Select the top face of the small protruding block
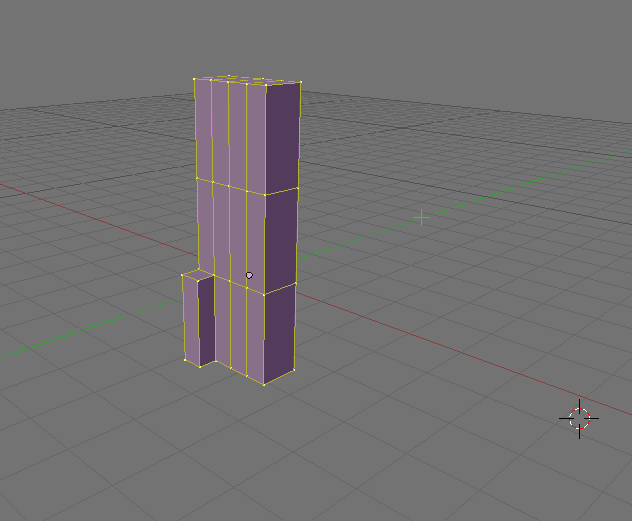 (198, 274)
